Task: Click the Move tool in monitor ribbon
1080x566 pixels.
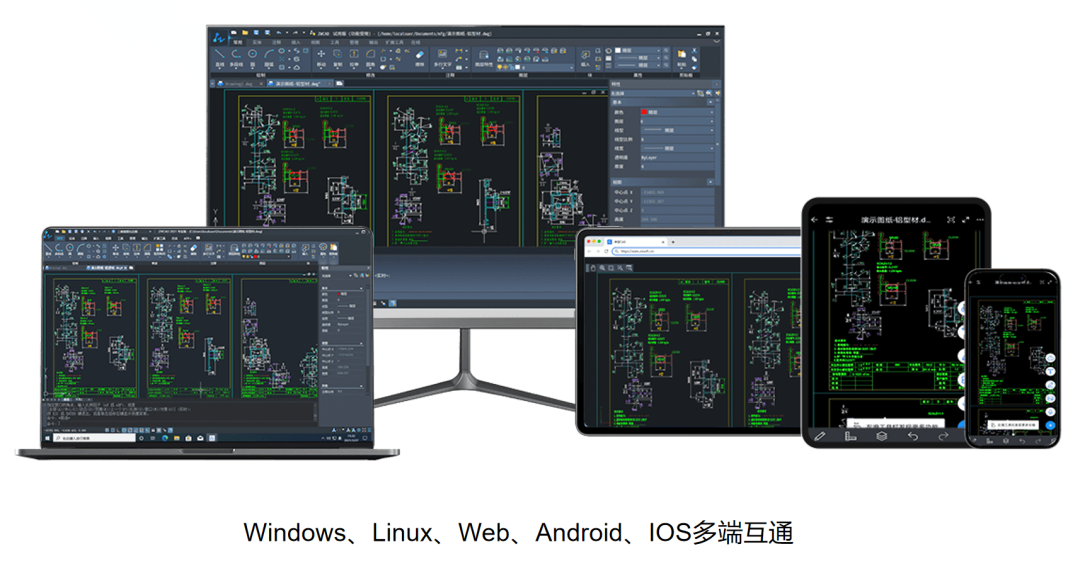Action: 322,55
